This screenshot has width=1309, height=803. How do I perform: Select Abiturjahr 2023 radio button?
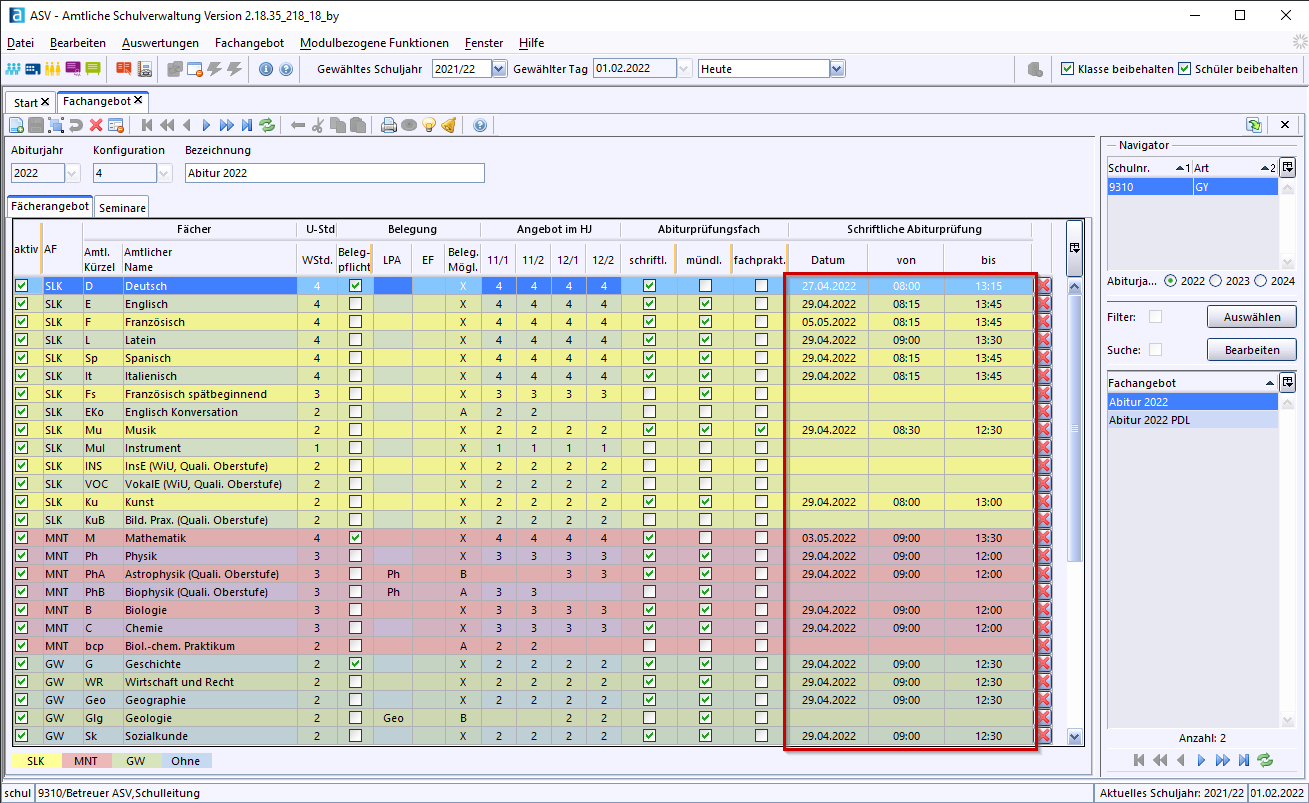tap(1217, 281)
